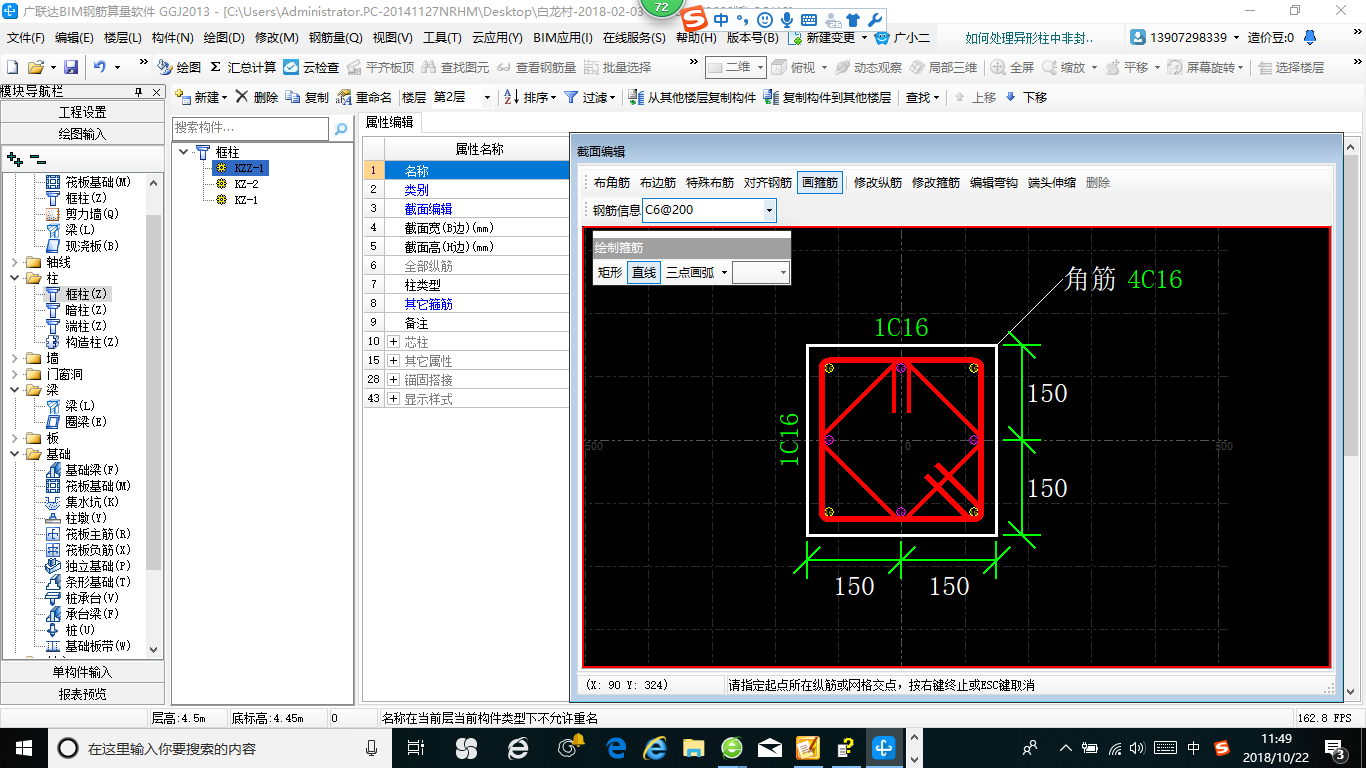Viewport: 1366px width, 768px height.
Task: Open the 文件(F) menu
Action: coord(26,38)
